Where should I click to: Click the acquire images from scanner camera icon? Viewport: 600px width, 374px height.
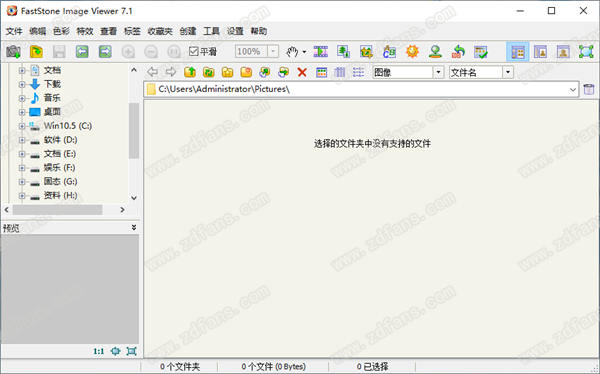(13, 51)
